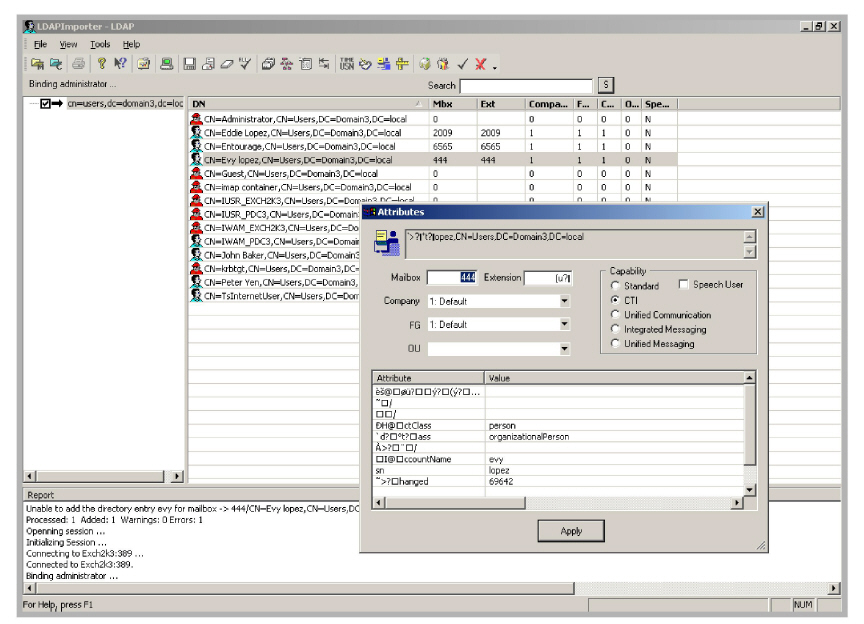The image size is (864, 624).
Task: Sort by the DN column header
Action: [308, 104]
